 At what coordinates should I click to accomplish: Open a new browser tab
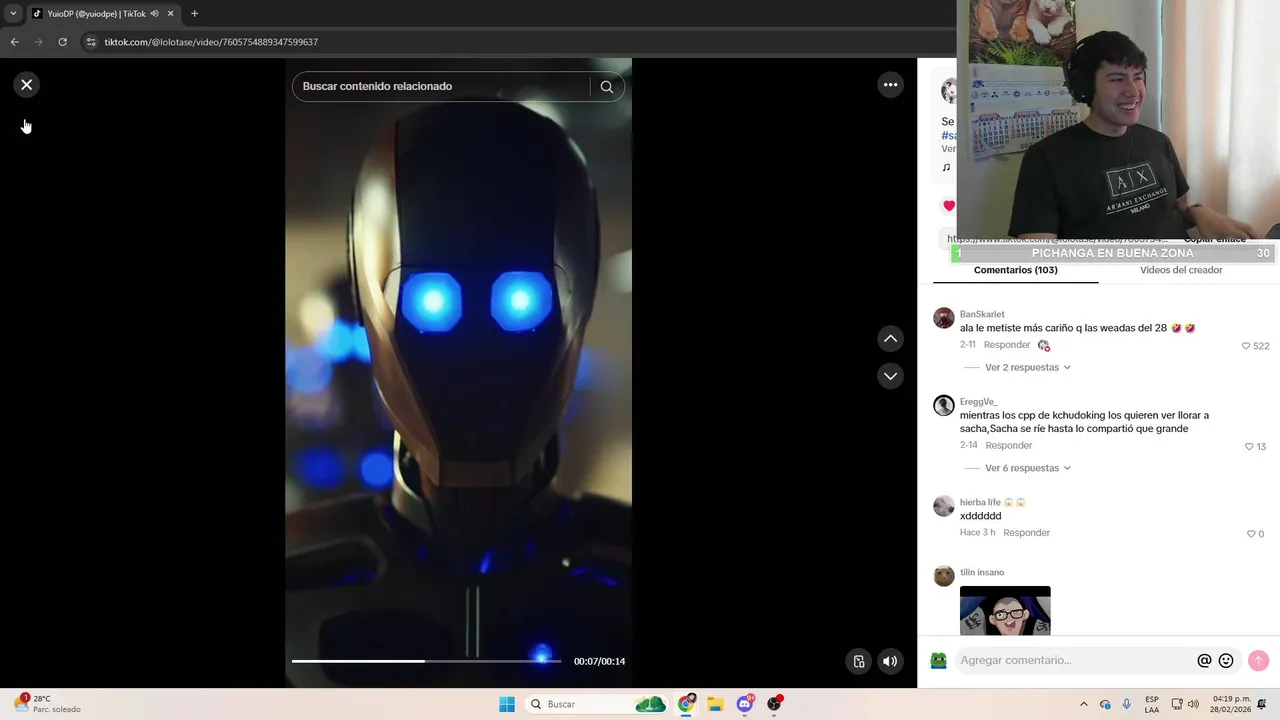194,14
